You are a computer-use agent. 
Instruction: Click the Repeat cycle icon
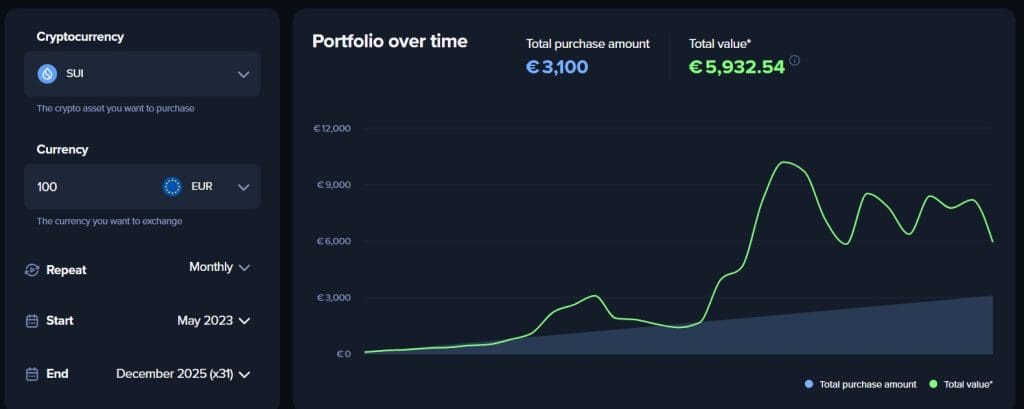31,270
